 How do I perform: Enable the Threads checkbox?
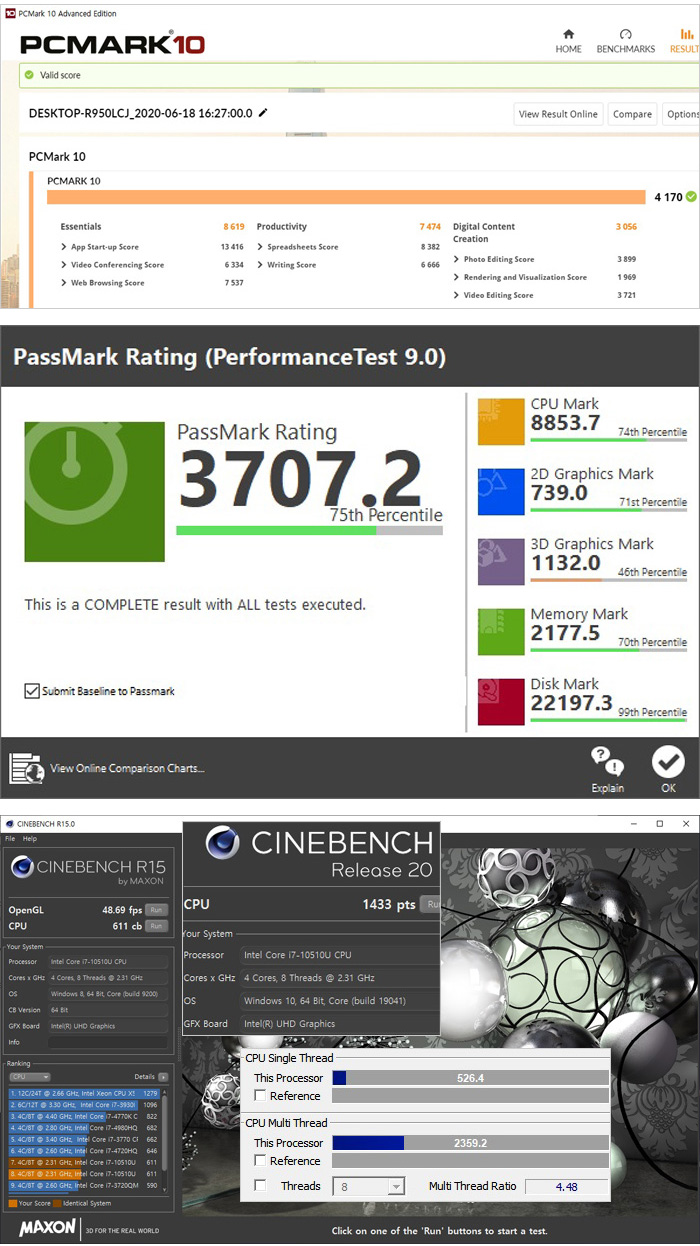coord(260,1186)
